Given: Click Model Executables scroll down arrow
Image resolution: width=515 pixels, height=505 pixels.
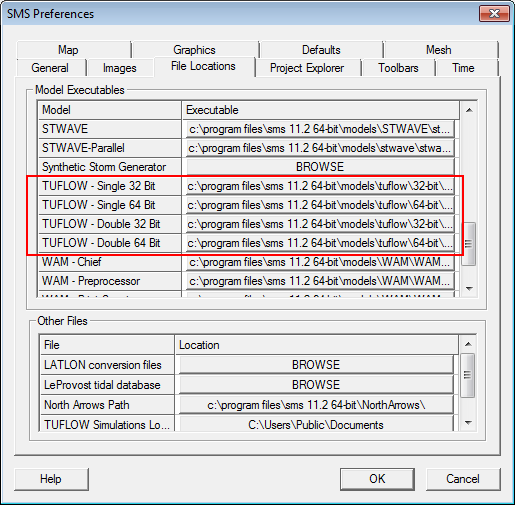Looking at the screenshot, I should click(469, 288).
